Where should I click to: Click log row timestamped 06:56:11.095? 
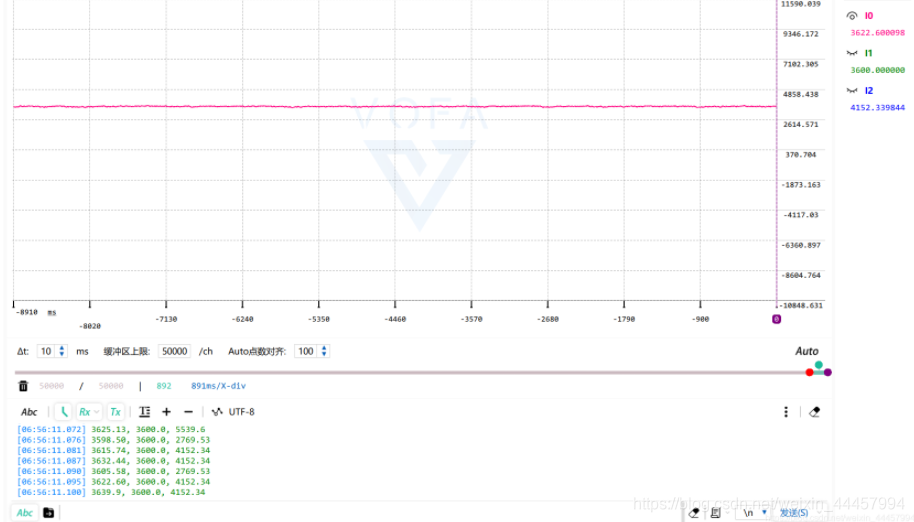(x=114, y=482)
